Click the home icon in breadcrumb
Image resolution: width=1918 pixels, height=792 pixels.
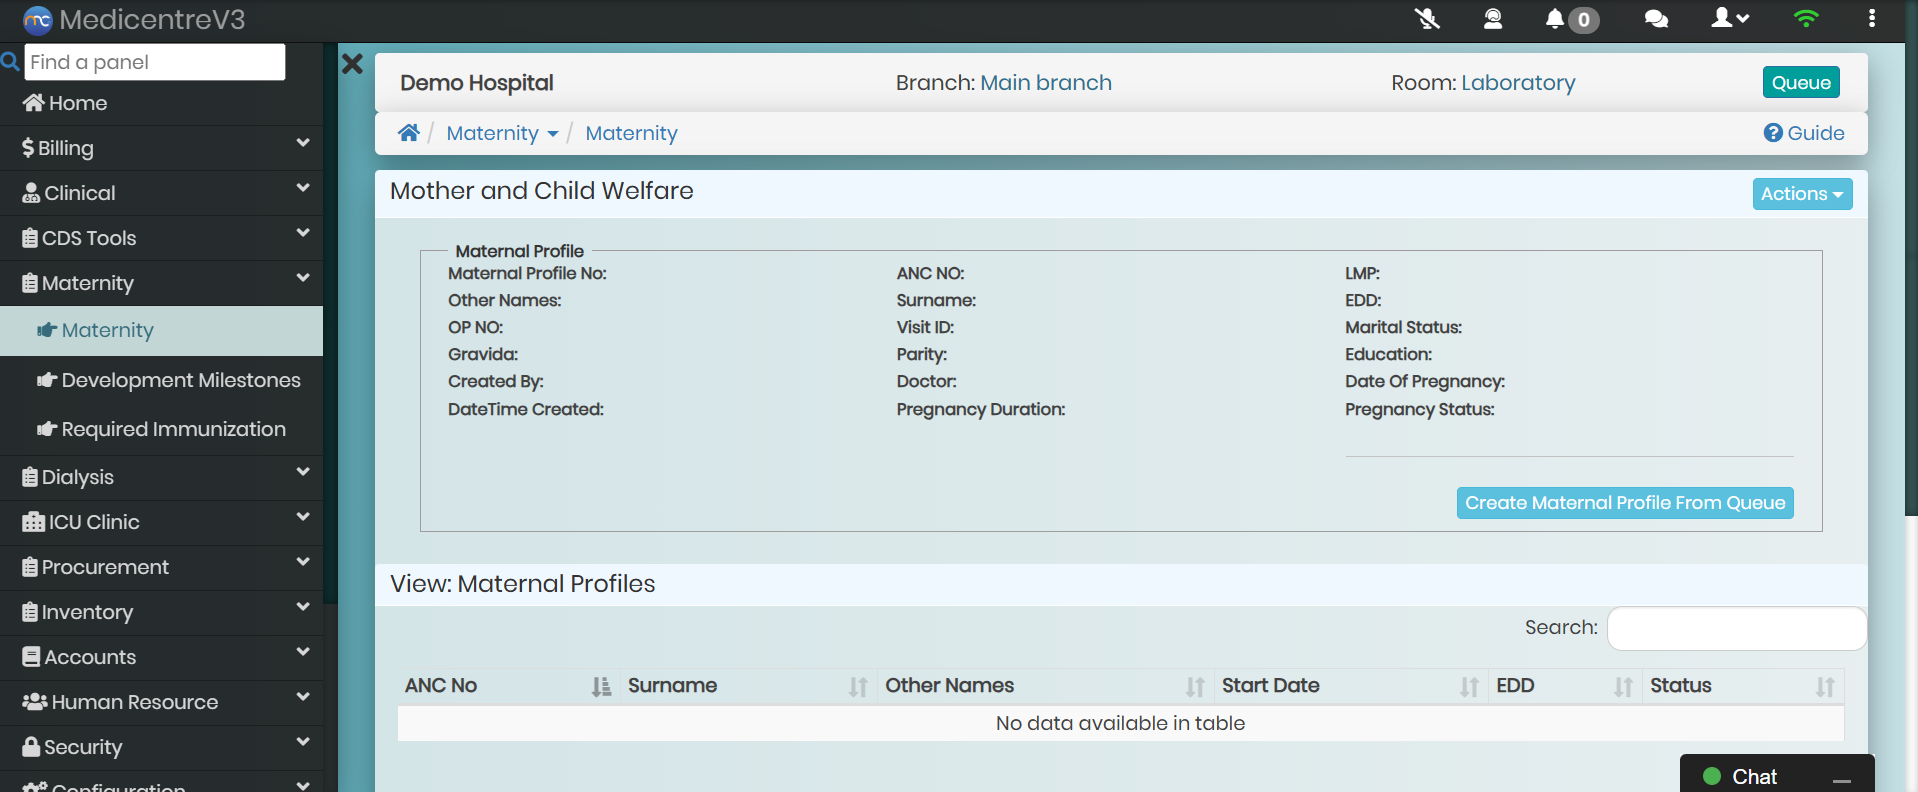coord(408,133)
